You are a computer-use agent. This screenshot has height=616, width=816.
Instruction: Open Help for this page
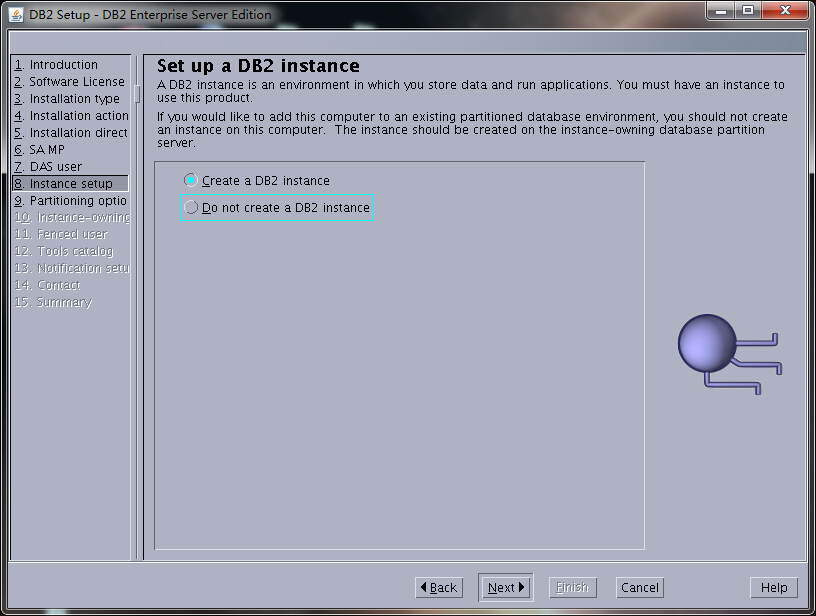pyautogui.click(x=774, y=587)
